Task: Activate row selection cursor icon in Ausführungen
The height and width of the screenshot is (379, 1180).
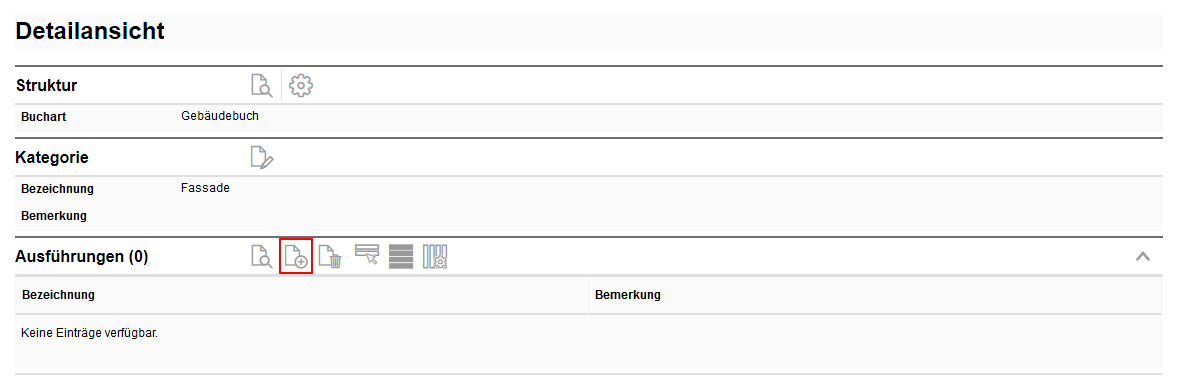Action: point(366,254)
